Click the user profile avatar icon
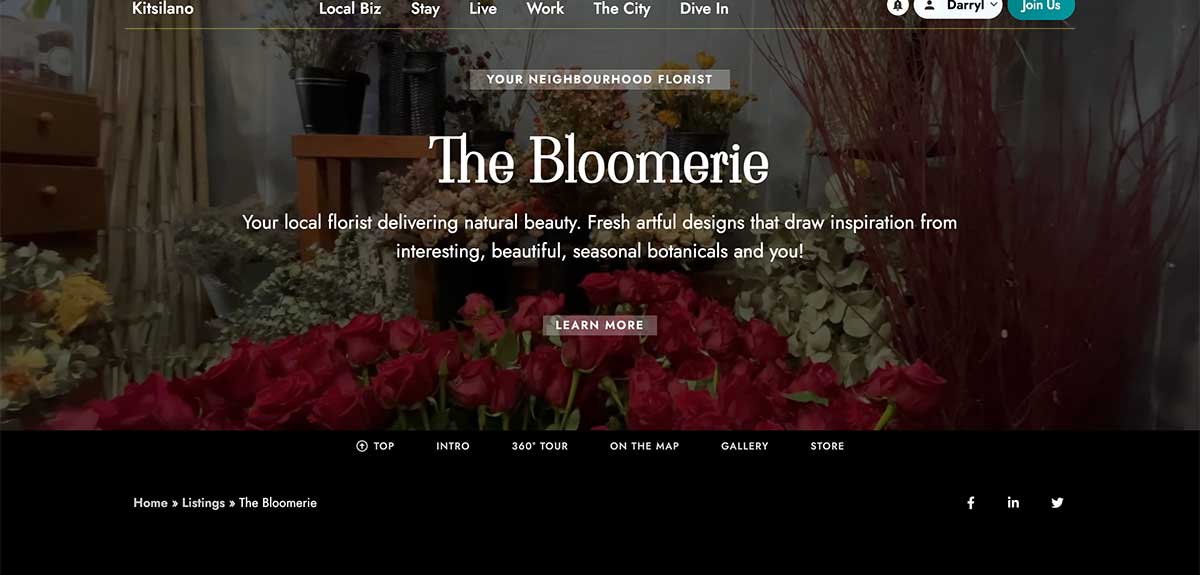The height and width of the screenshot is (575, 1200). 929,6
